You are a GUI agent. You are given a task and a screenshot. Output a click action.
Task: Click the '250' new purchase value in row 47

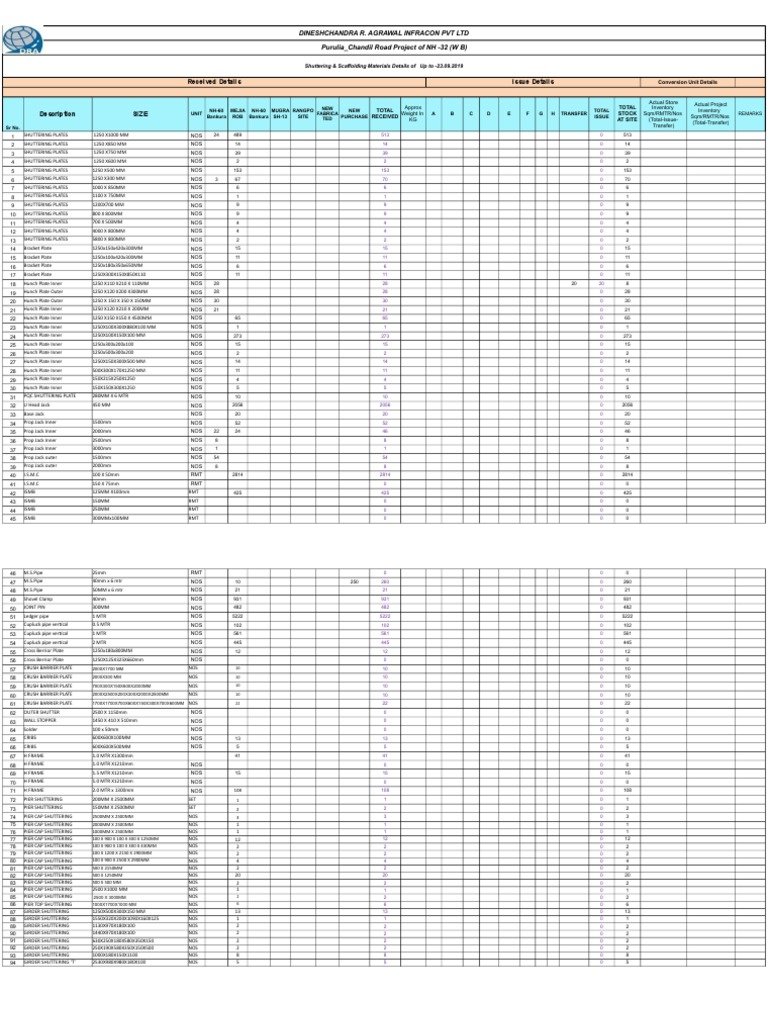[x=354, y=581]
